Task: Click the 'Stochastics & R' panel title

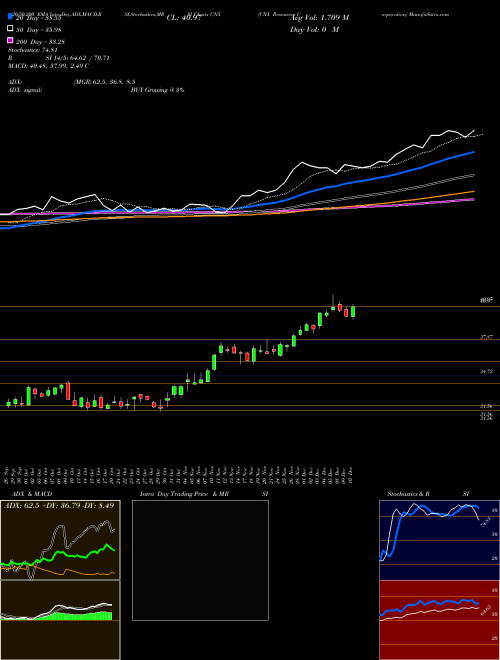Action: click(408, 494)
